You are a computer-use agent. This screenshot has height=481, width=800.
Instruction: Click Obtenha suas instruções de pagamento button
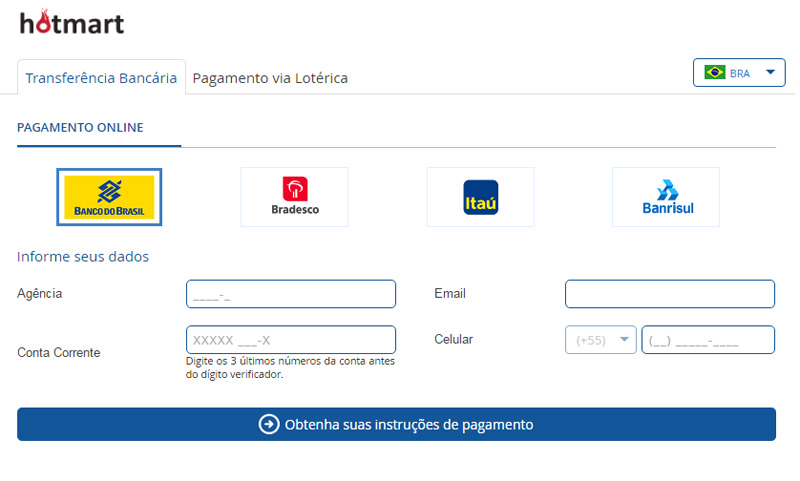pyautogui.click(x=396, y=424)
